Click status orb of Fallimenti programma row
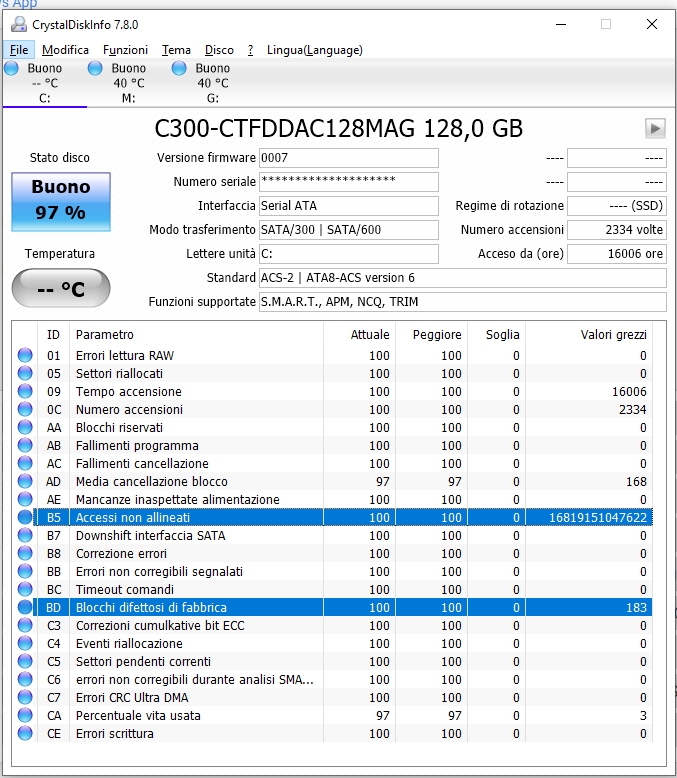Image resolution: width=677 pixels, height=778 pixels. [x=25, y=445]
